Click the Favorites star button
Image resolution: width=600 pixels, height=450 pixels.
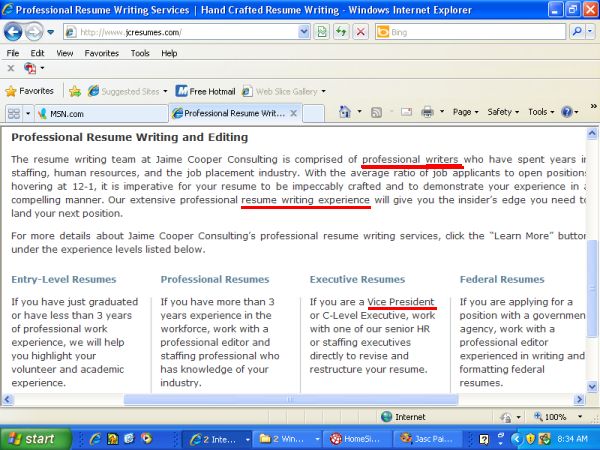30,91
